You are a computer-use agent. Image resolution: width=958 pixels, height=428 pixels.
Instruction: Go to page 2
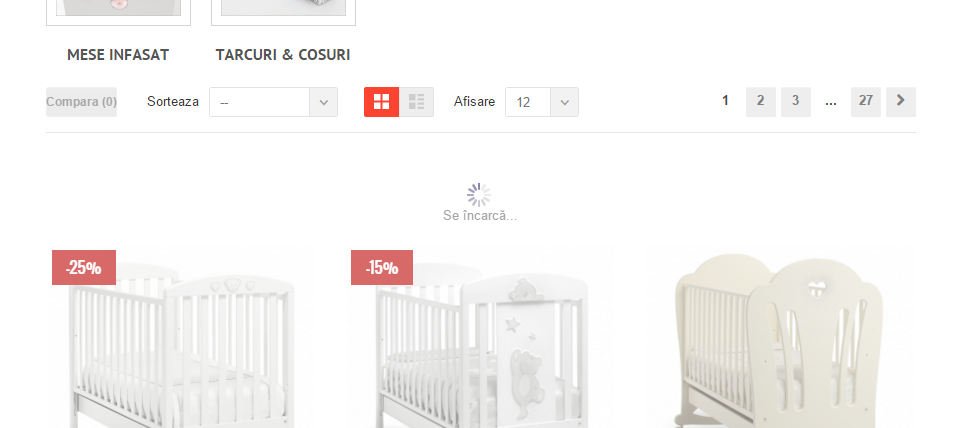(761, 102)
